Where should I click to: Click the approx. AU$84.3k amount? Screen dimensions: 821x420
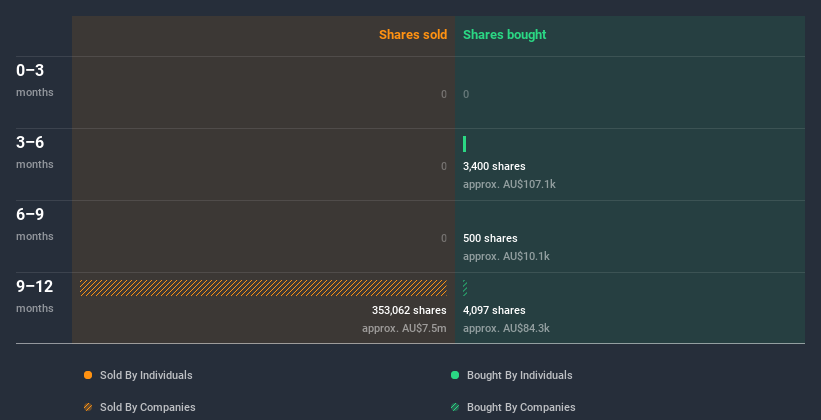coord(506,328)
